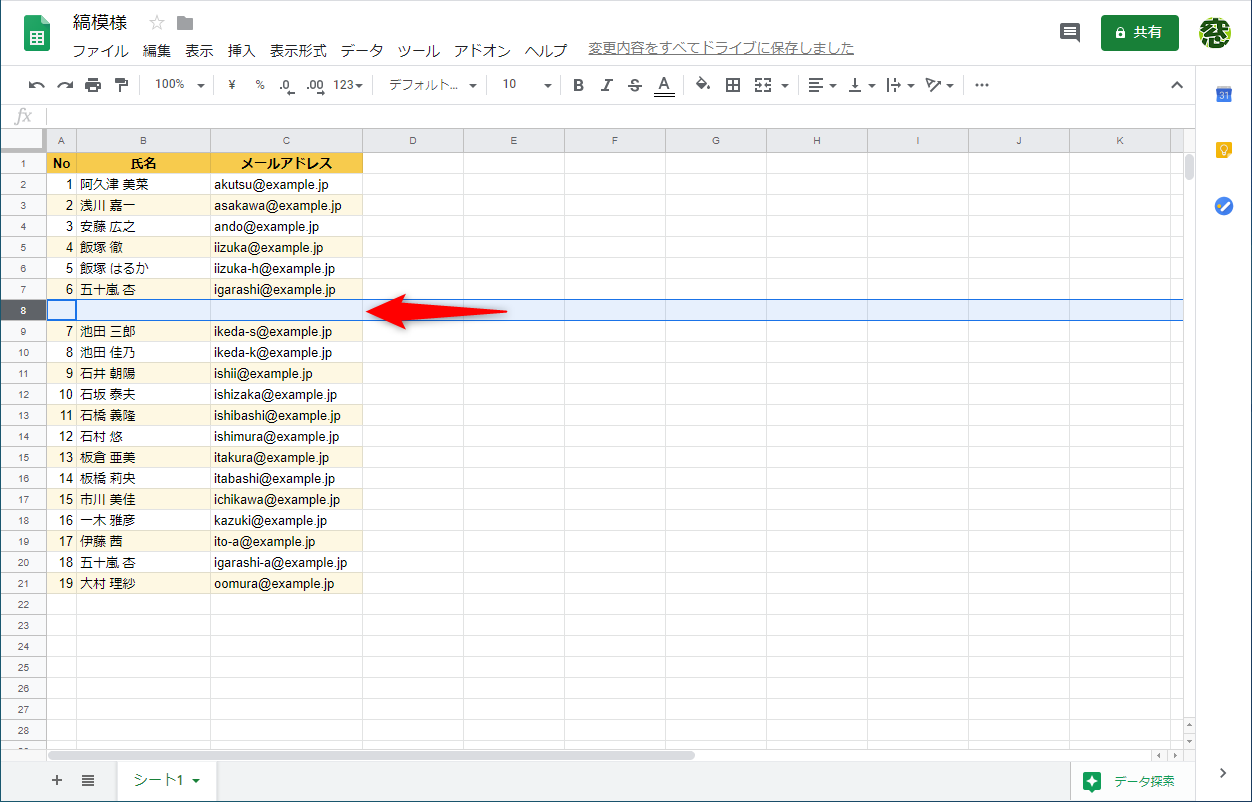Open Google Calendar side panel icon

click(1223, 94)
